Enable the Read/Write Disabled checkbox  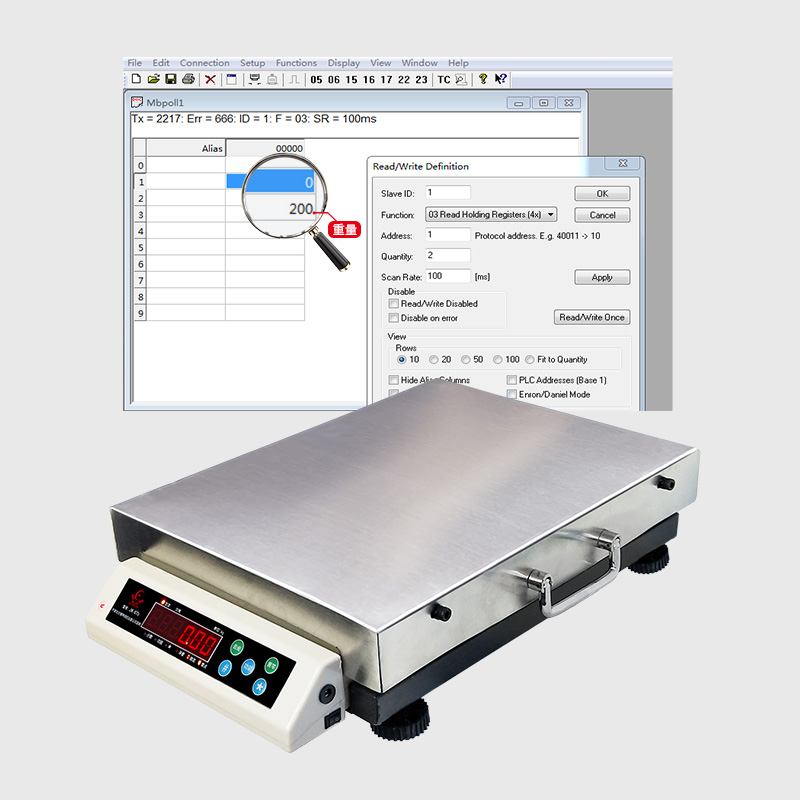coord(394,304)
